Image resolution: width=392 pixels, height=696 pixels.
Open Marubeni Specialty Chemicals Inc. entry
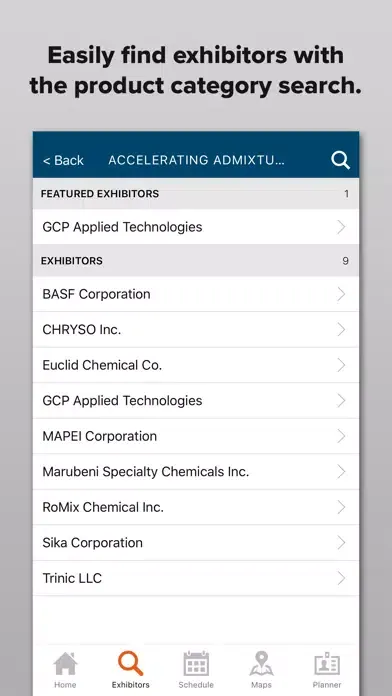[x=196, y=471]
